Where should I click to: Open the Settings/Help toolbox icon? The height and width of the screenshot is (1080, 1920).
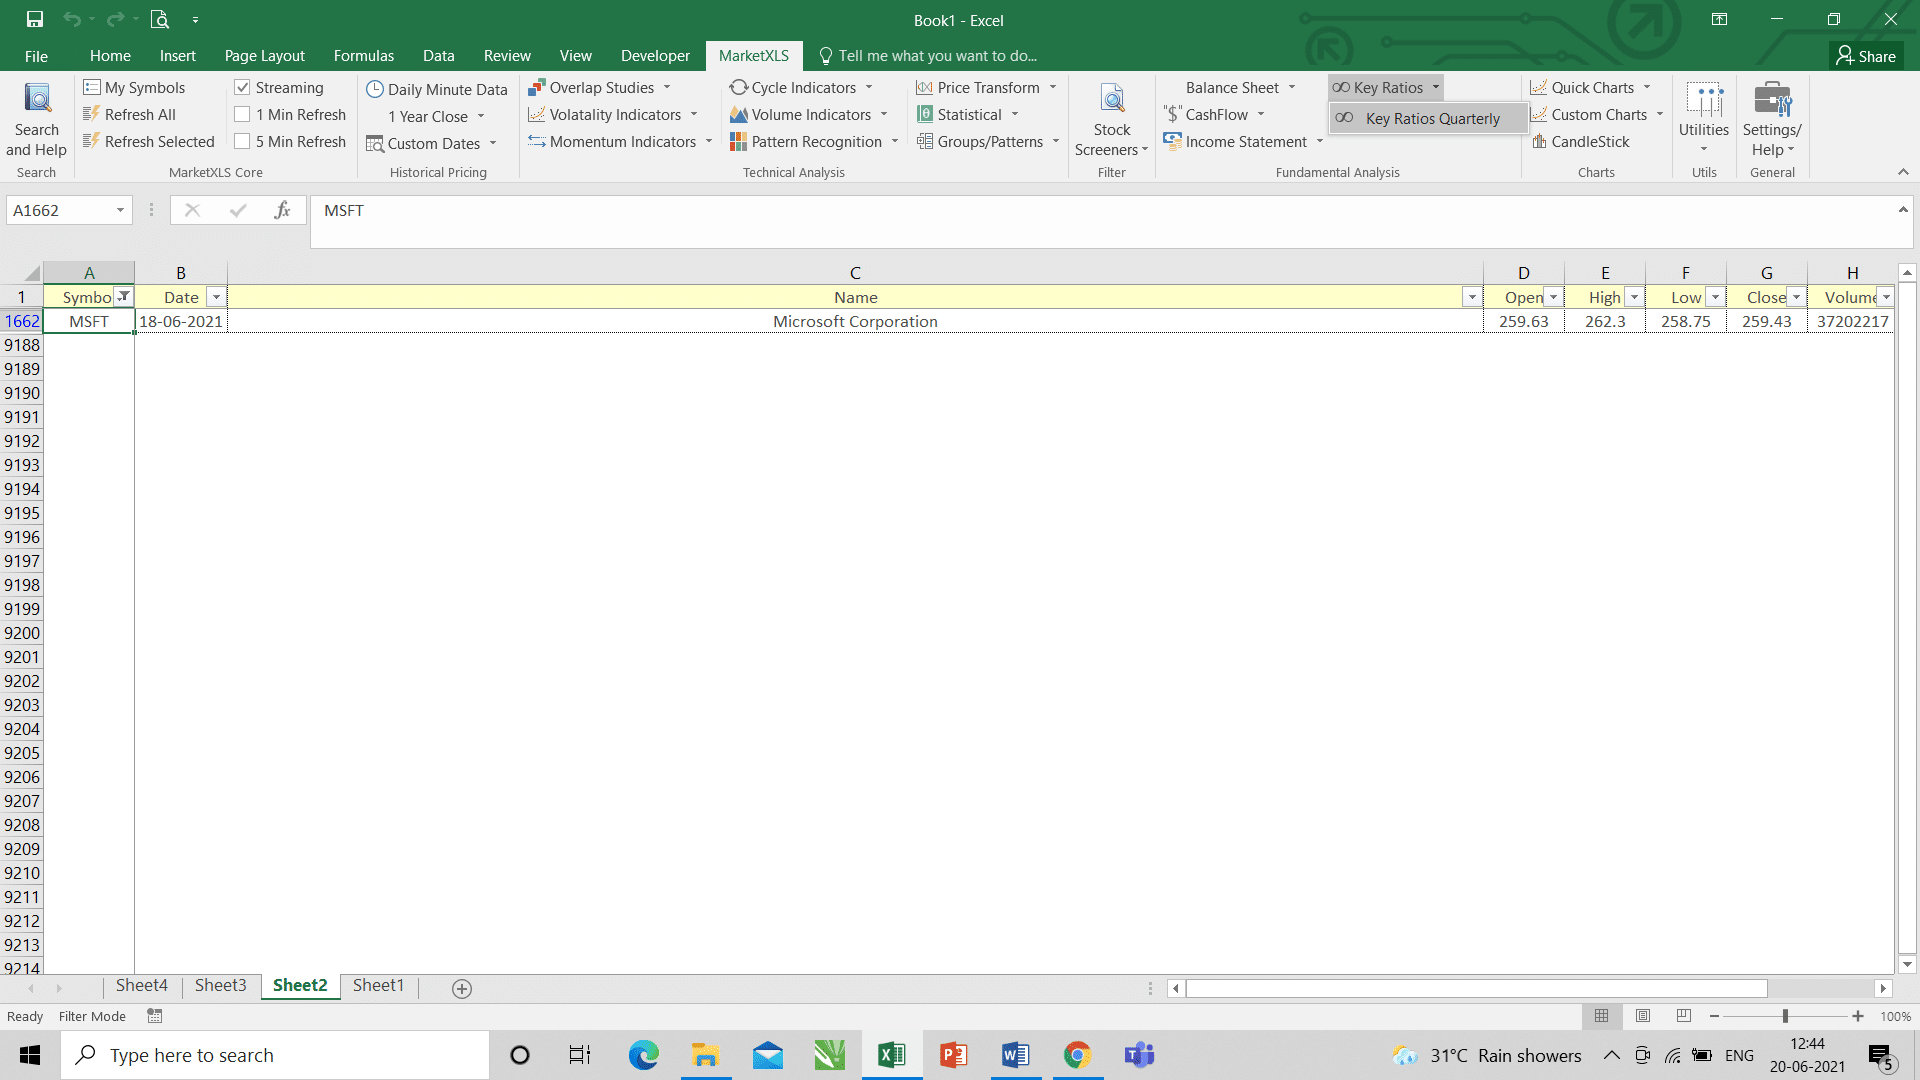(1772, 100)
